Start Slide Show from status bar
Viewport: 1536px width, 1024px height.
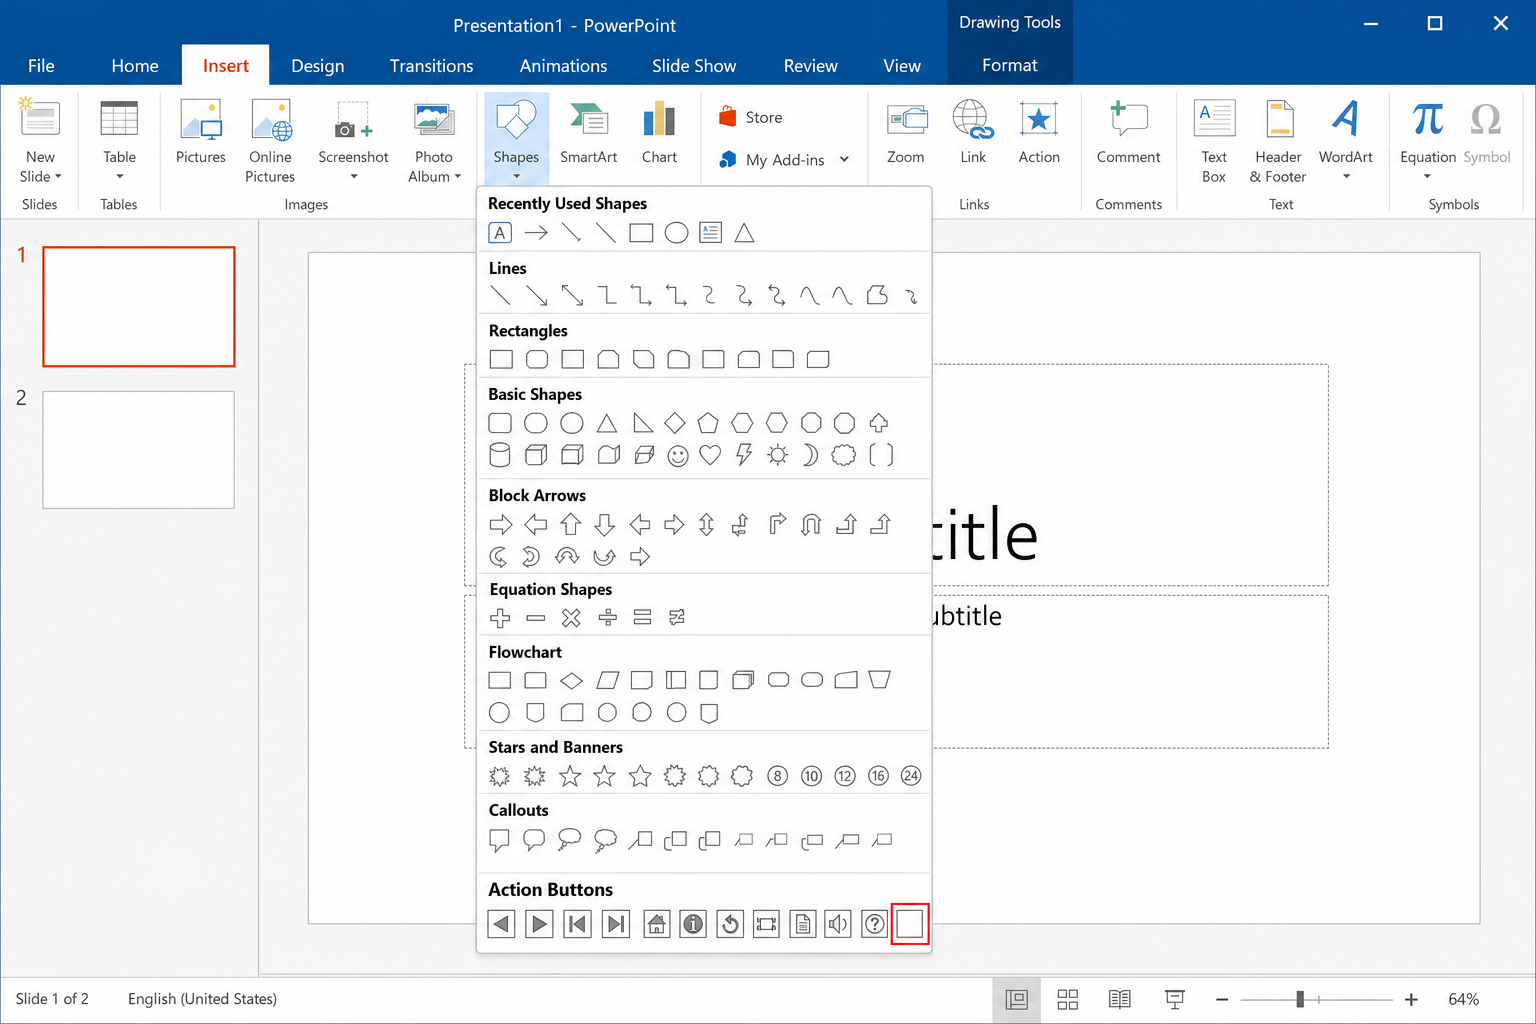(x=1175, y=999)
